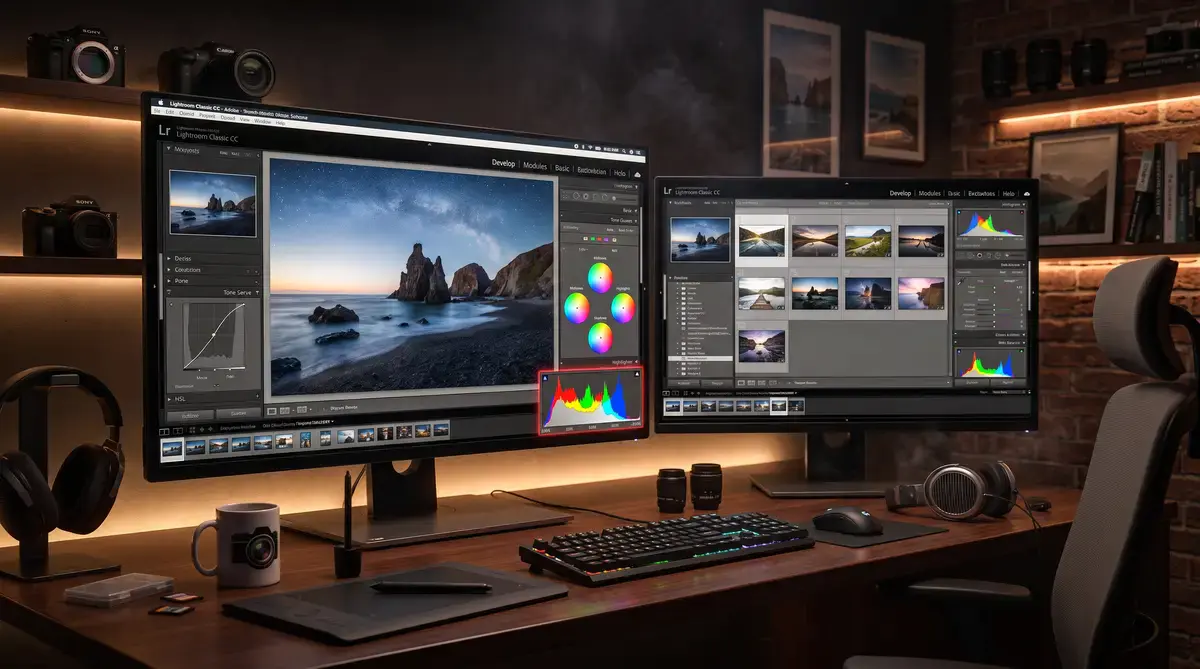
Task: Toggle shadow clipping on right monitor's upper histogram
Action: click(x=961, y=213)
